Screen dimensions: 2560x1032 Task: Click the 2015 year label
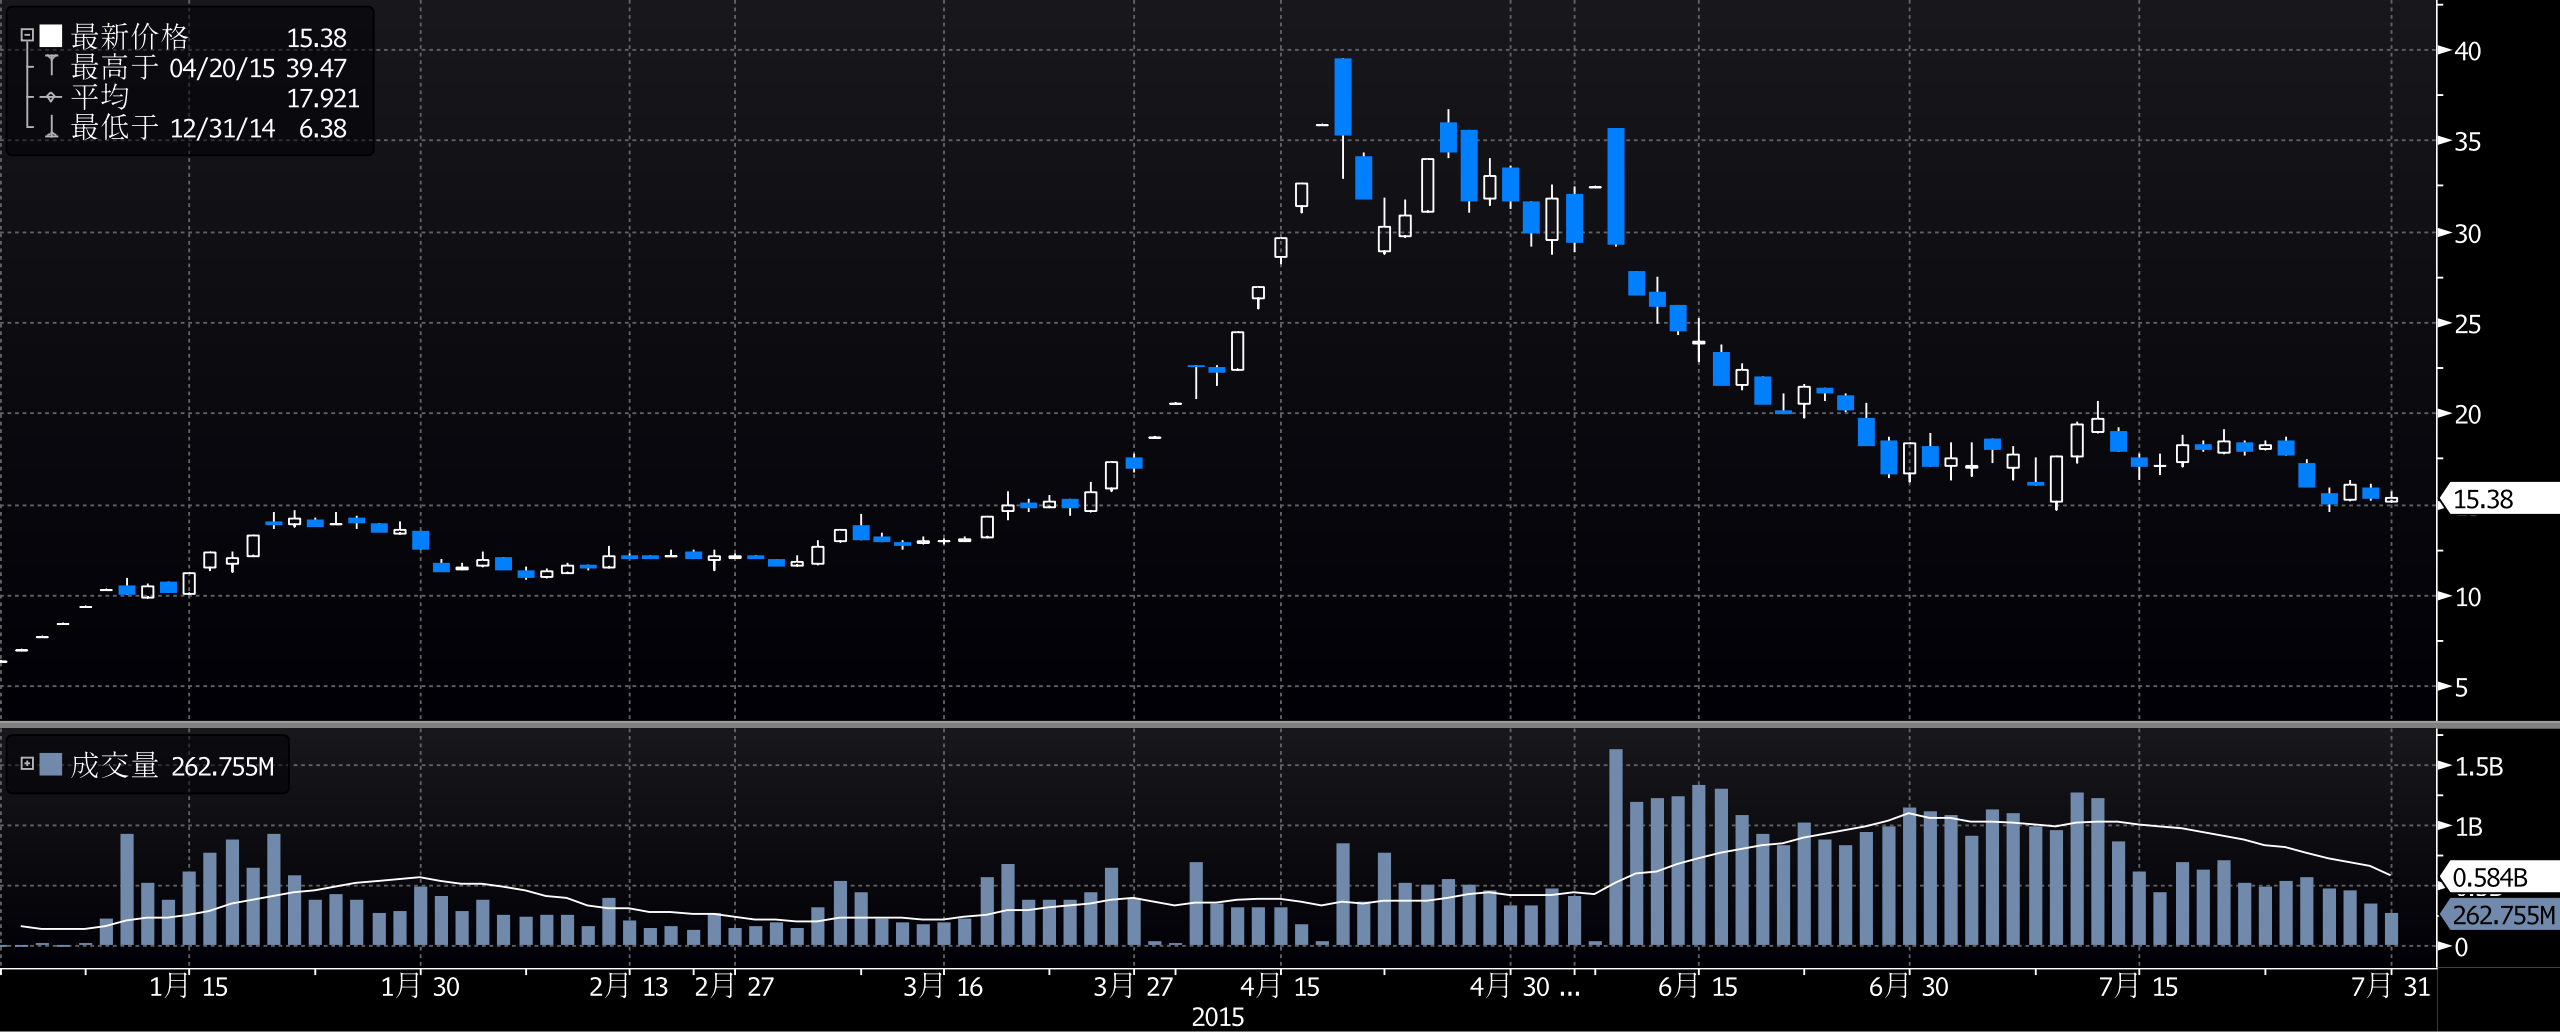click(1218, 1017)
